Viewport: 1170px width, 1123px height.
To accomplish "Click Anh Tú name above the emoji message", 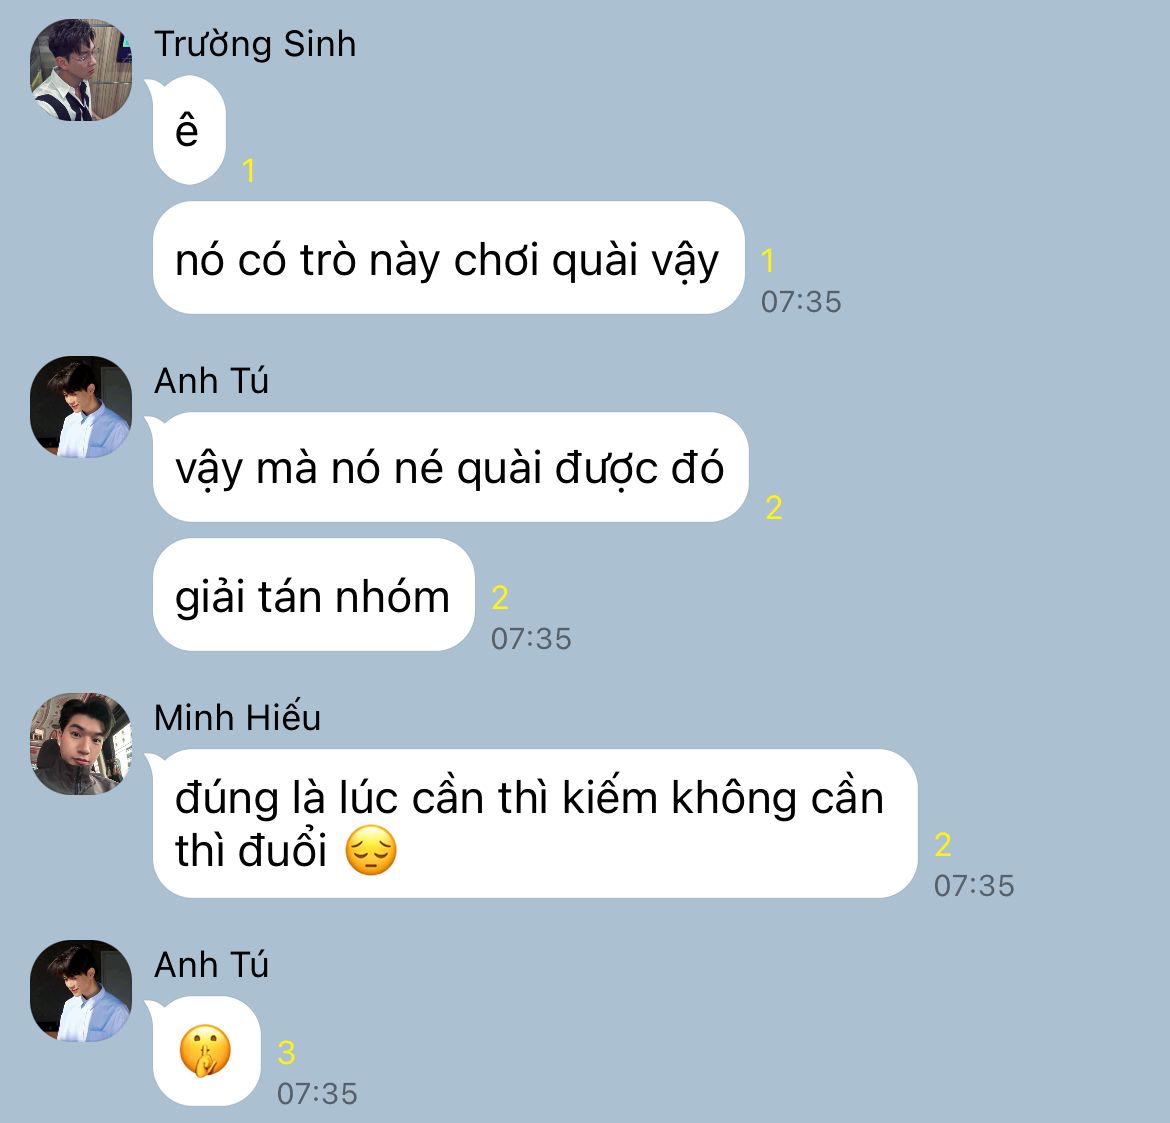I will [211, 964].
